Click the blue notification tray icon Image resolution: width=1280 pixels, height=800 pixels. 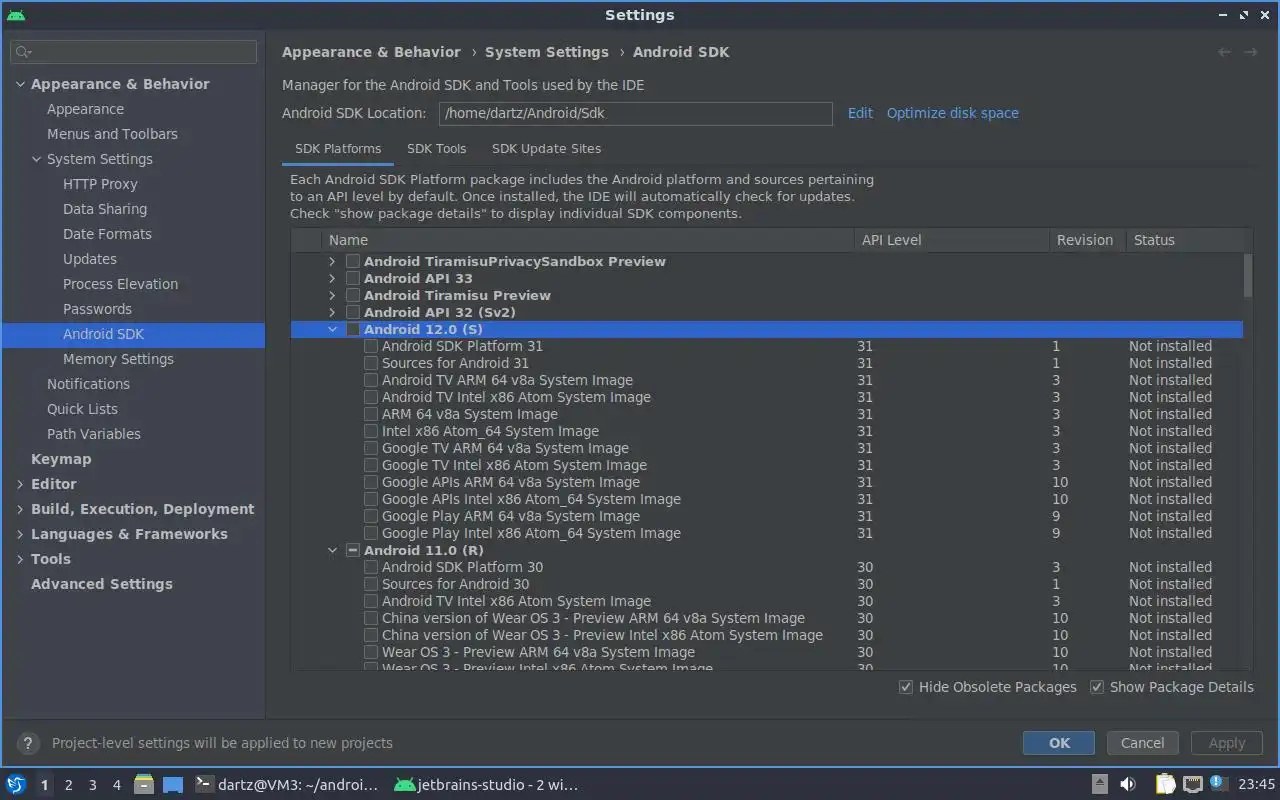(x=1217, y=783)
